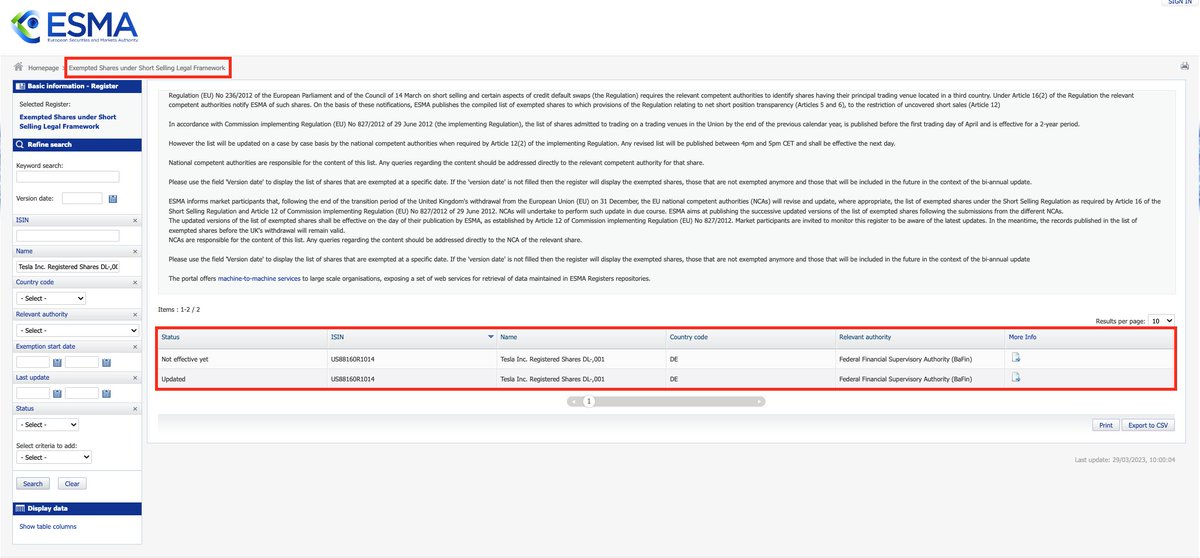Image resolution: width=1200 pixels, height=558 pixels.
Task: Click the Search button
Action: click(33, 483)
